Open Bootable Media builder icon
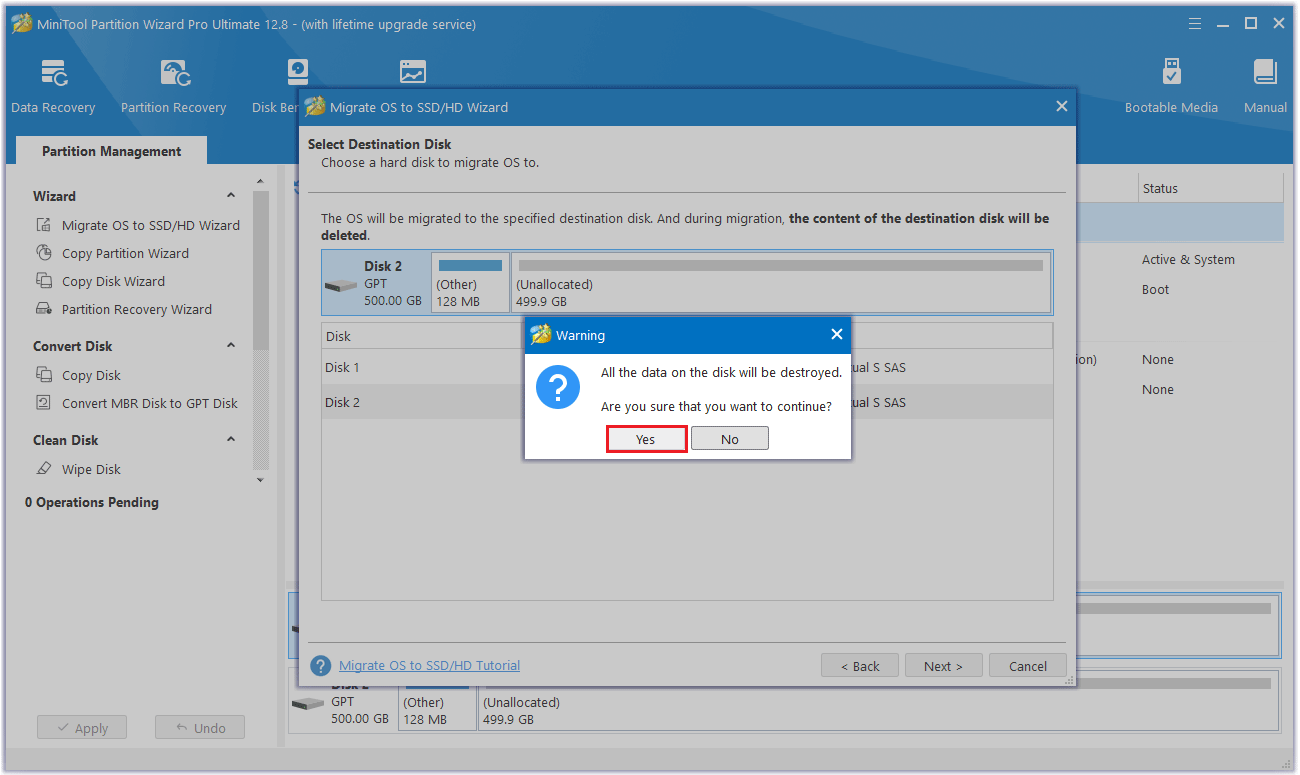The height and width of the screenshot is (775, 1300). click(x=1171, y=86)
